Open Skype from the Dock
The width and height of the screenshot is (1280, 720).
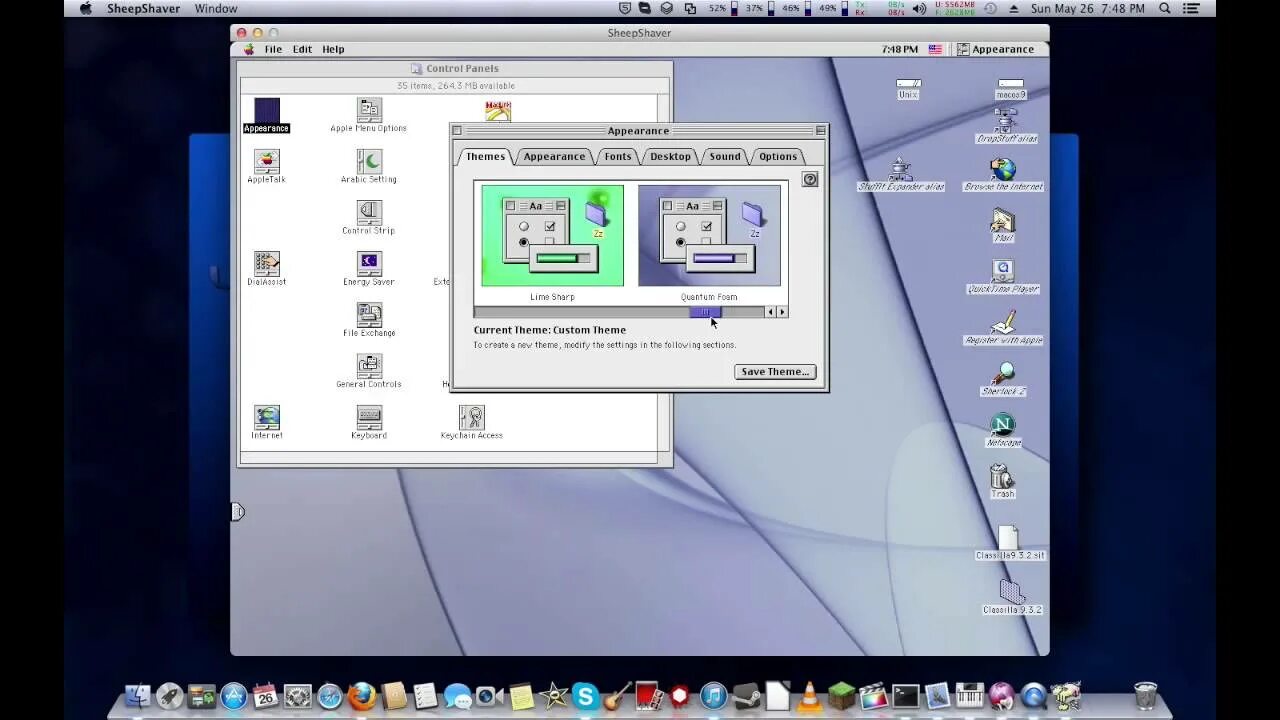[585, 696]
